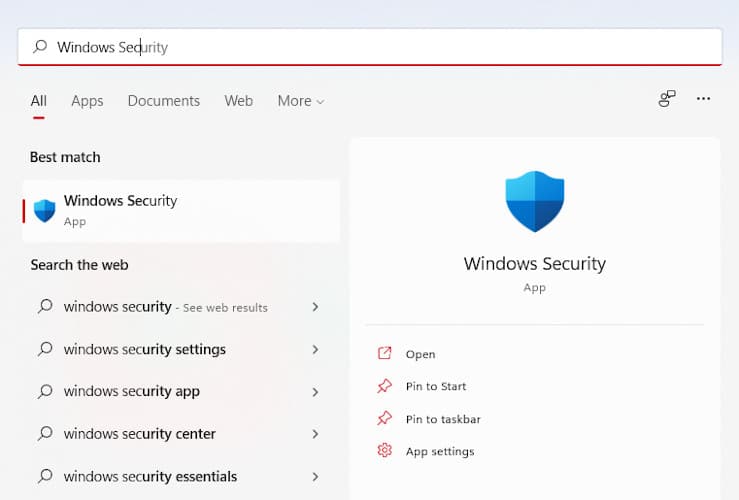
Task: Click the Pin to Start pin icon
Action: point(385,386)
